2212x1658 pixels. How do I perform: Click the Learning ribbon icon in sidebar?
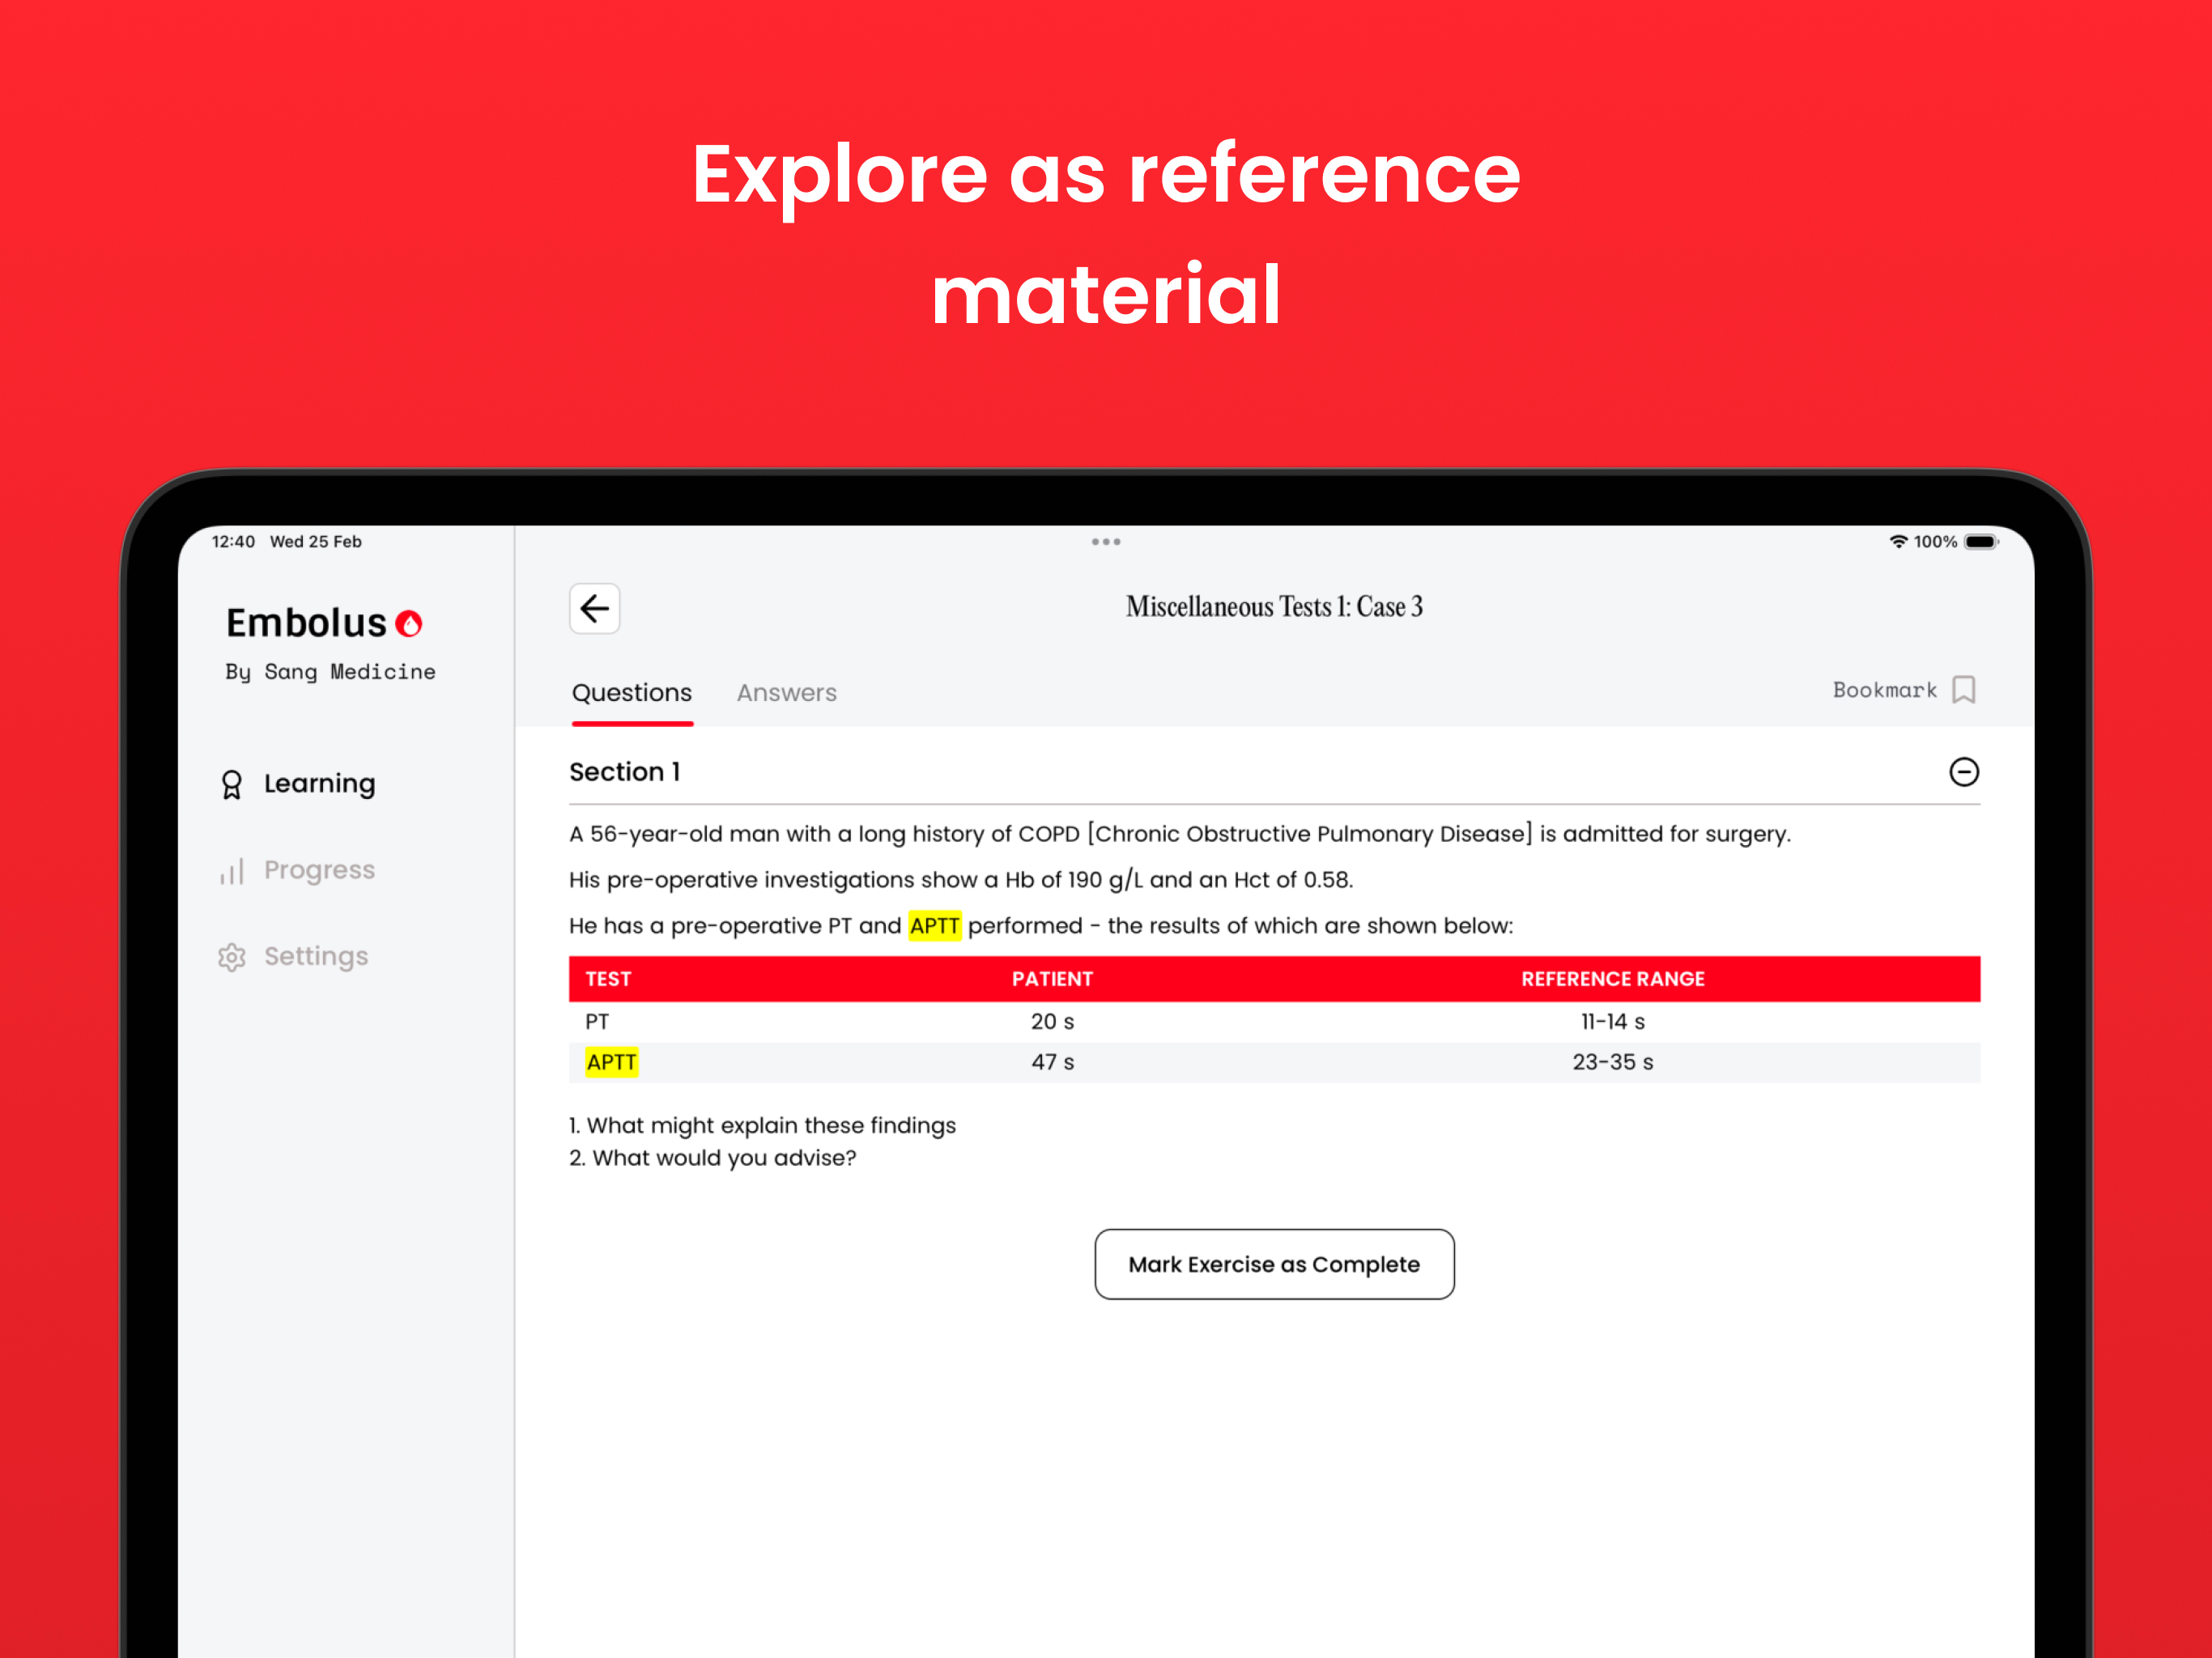231,785
